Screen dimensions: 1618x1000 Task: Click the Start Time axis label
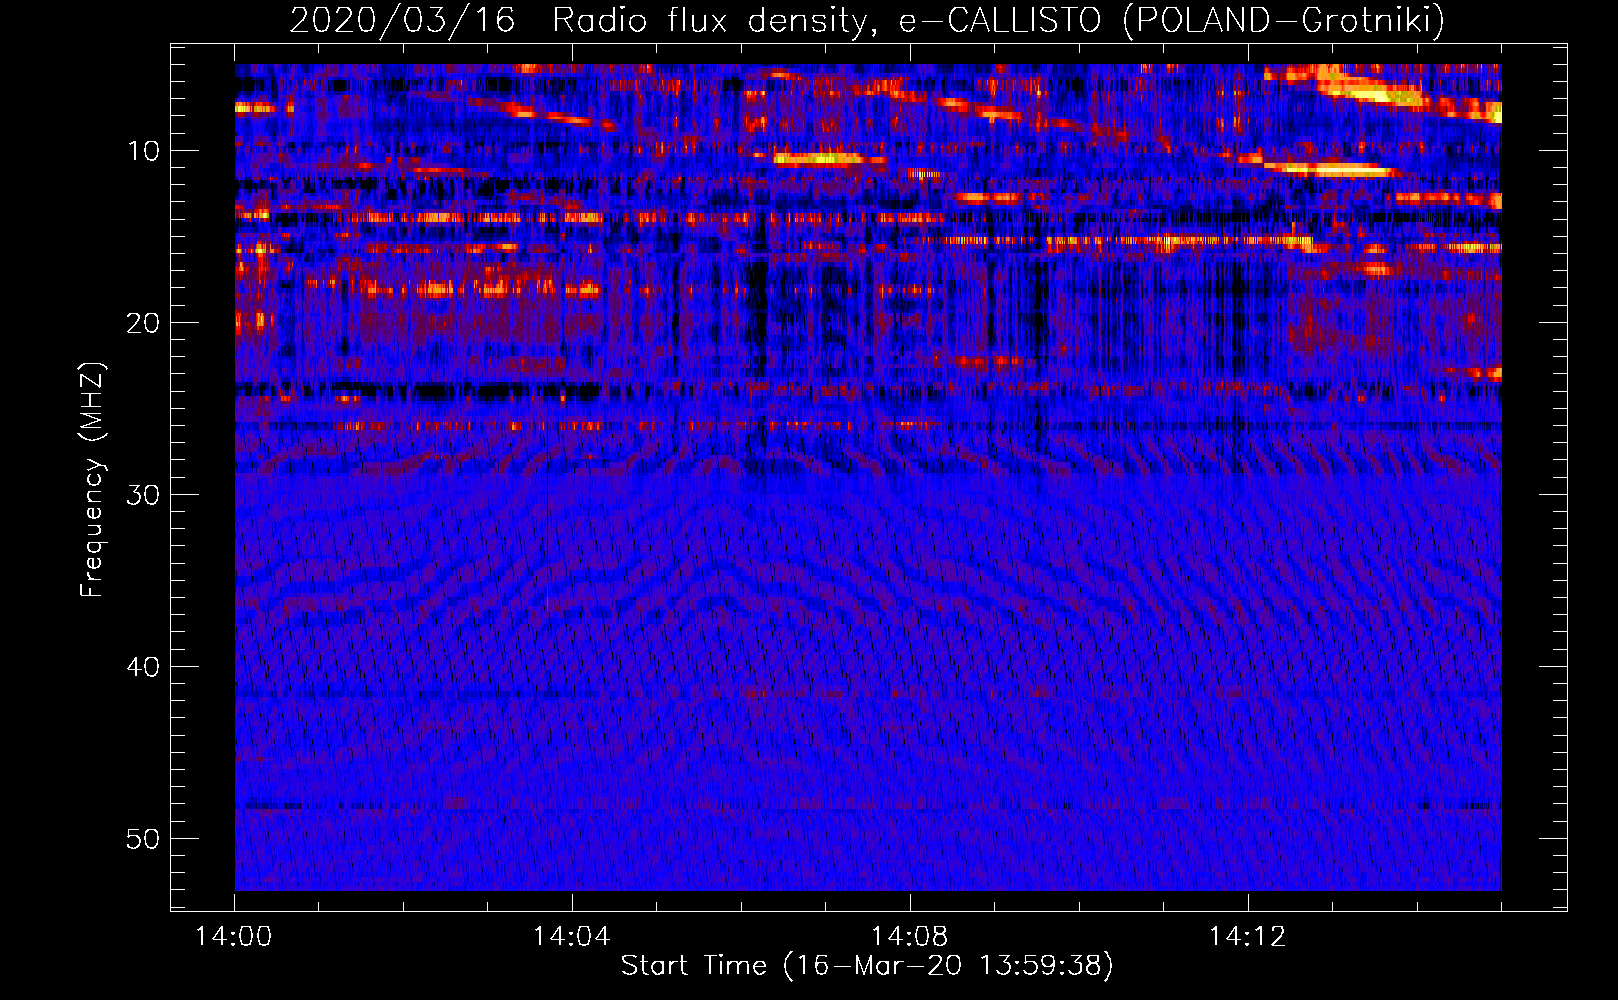coord(867,966)
